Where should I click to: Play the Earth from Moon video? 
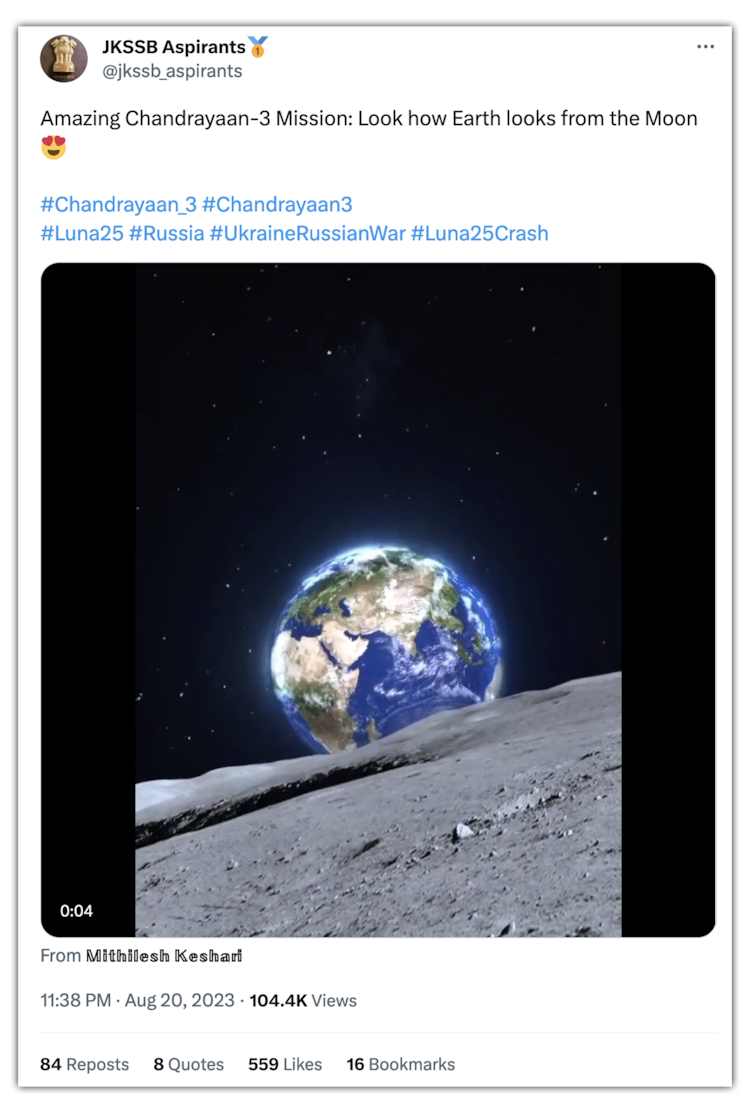tap(378, 600)
